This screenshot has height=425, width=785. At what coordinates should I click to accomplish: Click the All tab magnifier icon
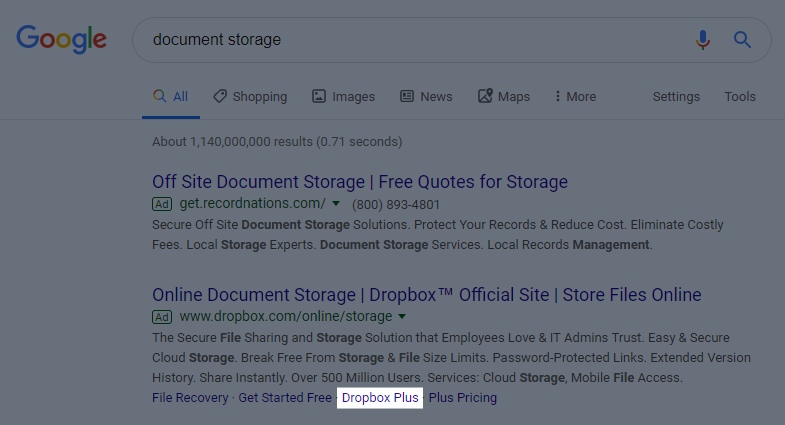pyautogui.click(x=159, y=96)
